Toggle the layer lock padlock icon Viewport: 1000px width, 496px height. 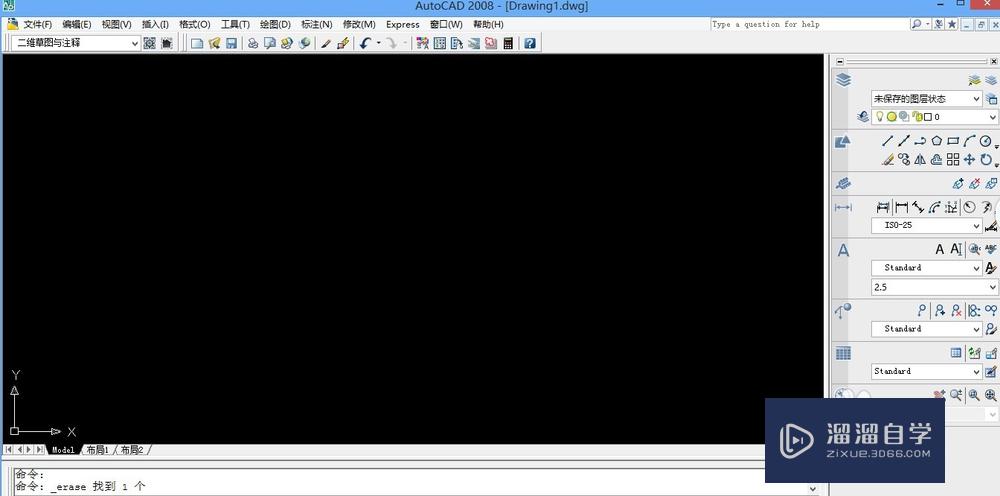pos(918,117)
